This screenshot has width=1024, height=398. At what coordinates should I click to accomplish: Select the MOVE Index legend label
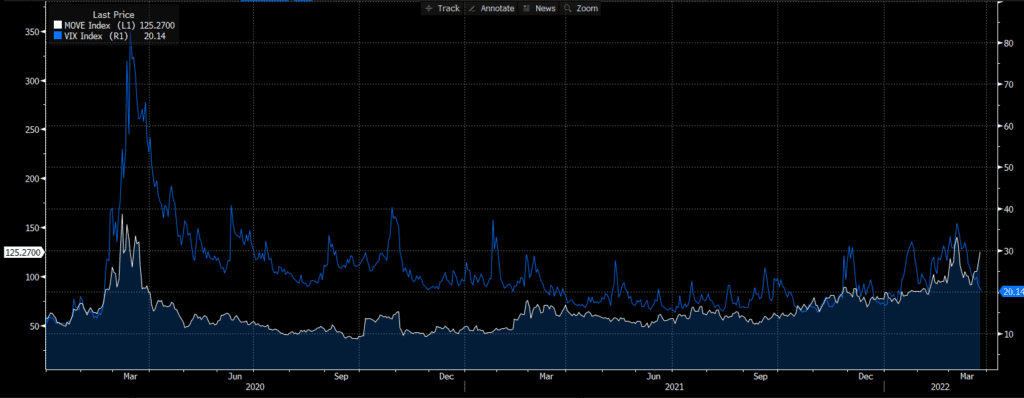[91, 25]
